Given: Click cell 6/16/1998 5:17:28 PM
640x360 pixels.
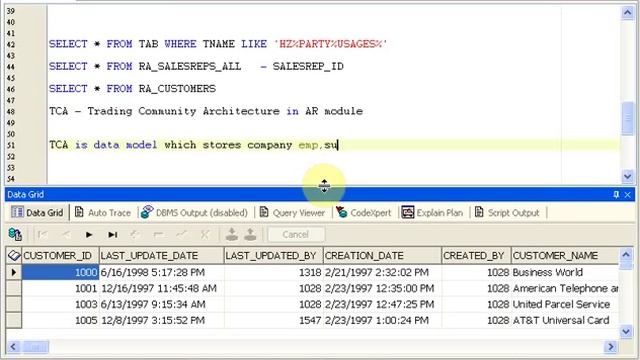Looking at the screenshot, I should click(x=162, y=272).
